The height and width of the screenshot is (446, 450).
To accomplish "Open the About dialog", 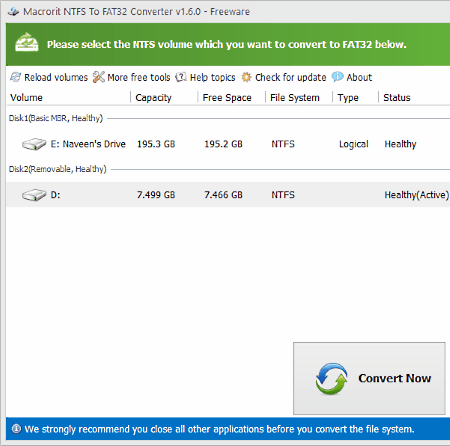I will pos(359,77).
